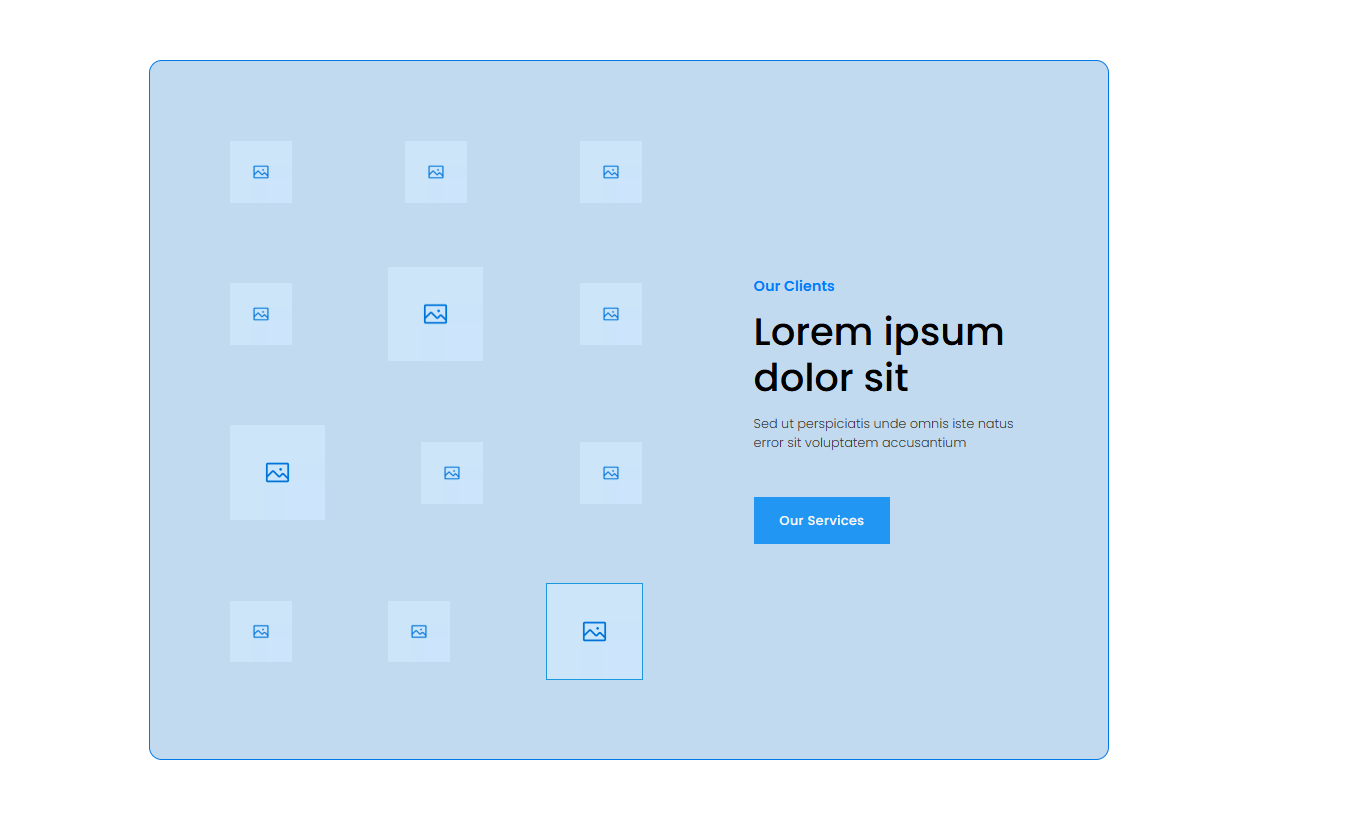Click the outlined large placeholder in bottom row
Image resolution: width=1362 pixels, height=818 pixels.
tap(594, 631)
